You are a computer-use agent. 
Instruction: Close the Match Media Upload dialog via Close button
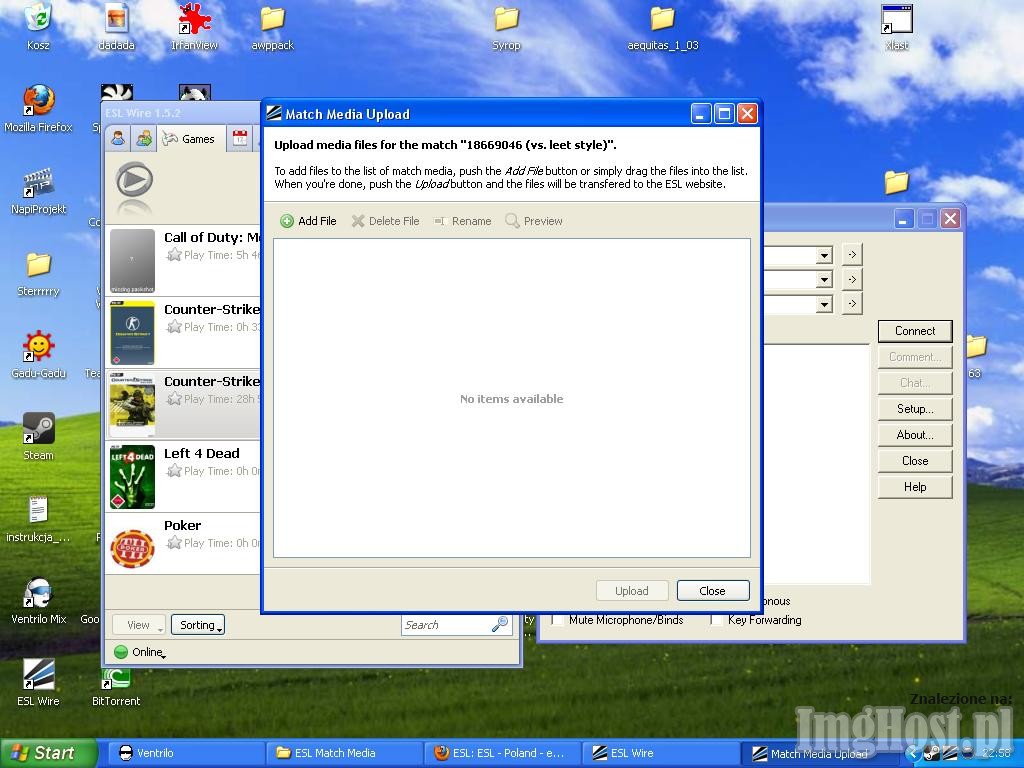point(712,590)
